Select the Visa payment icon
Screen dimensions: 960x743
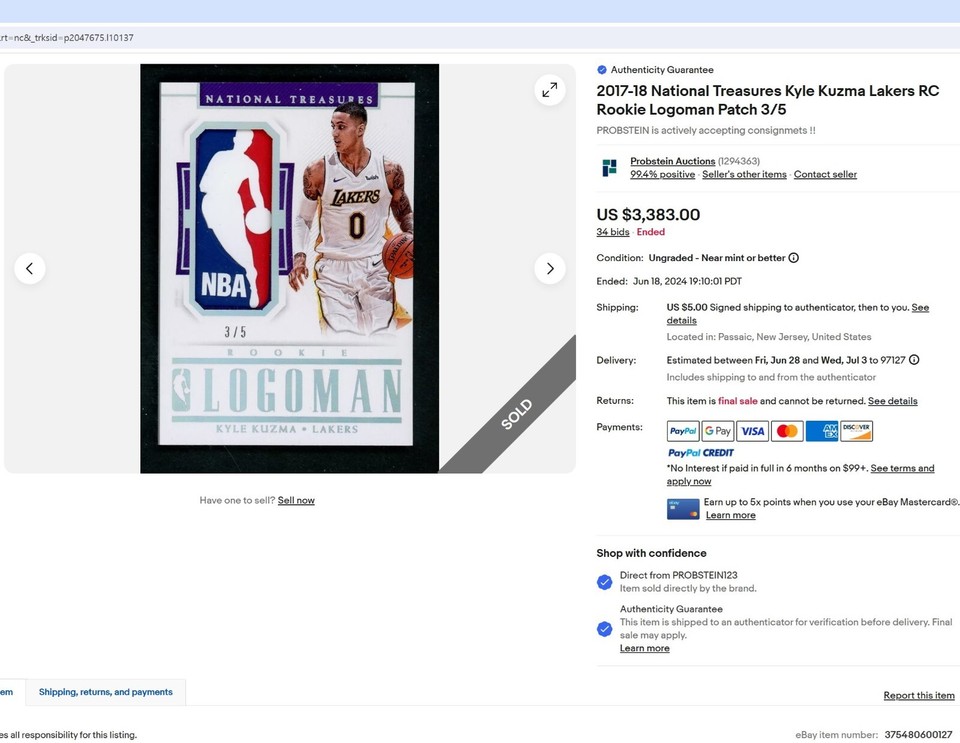tap(752, 430)
